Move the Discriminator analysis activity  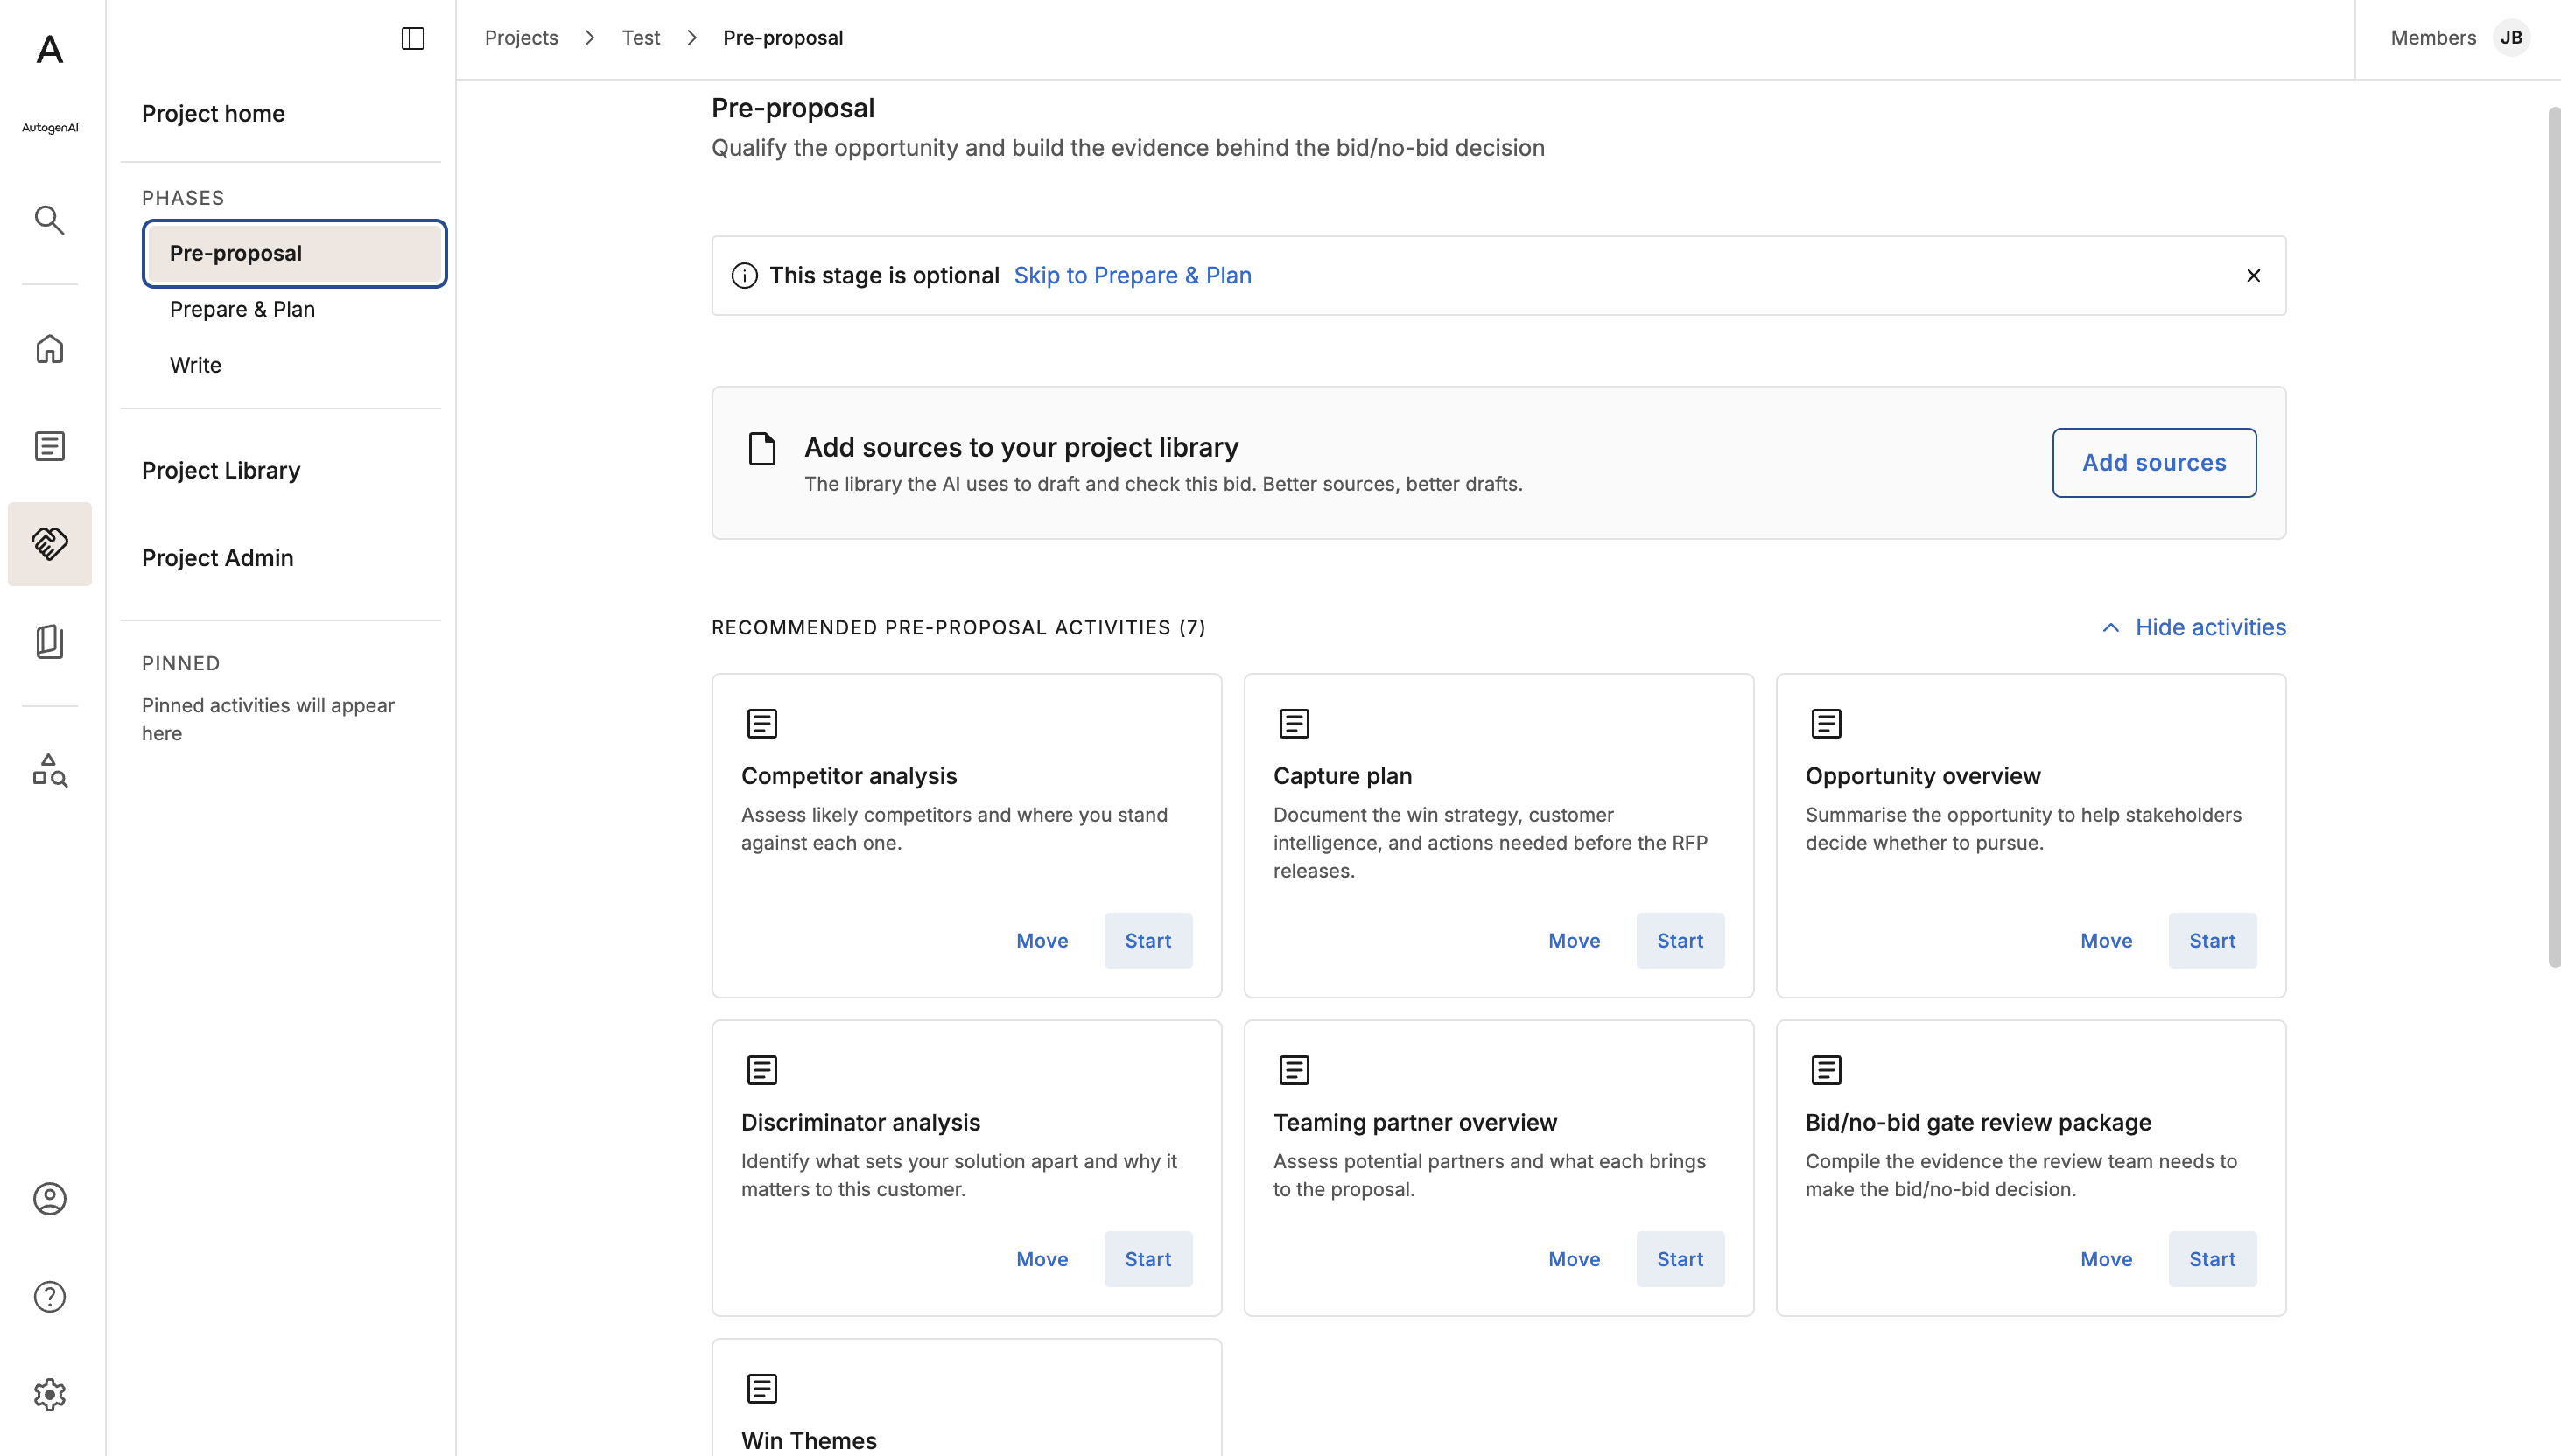(1042, 1259)
